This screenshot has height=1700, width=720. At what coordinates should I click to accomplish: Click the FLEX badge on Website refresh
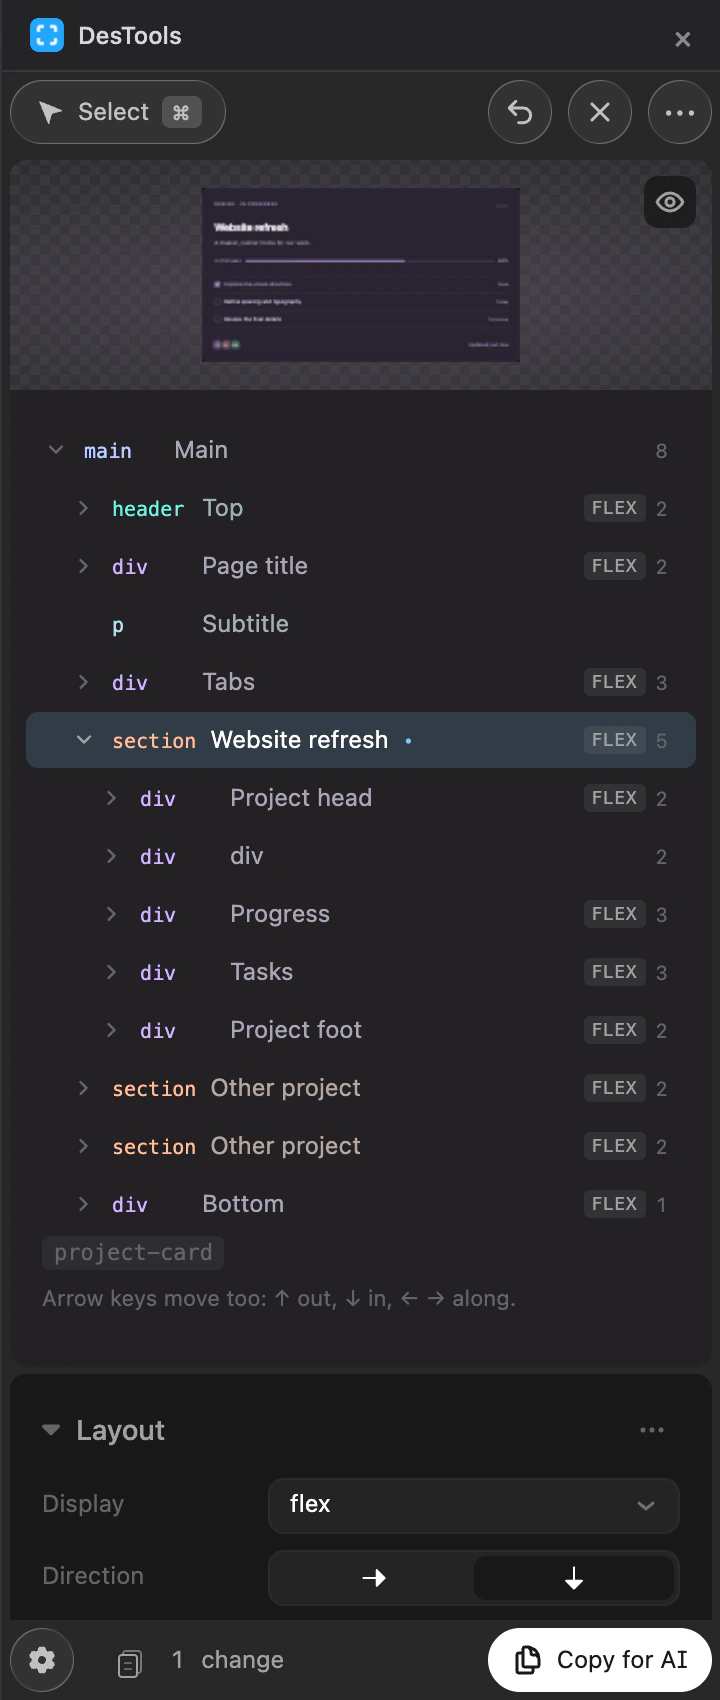[614, 741]
